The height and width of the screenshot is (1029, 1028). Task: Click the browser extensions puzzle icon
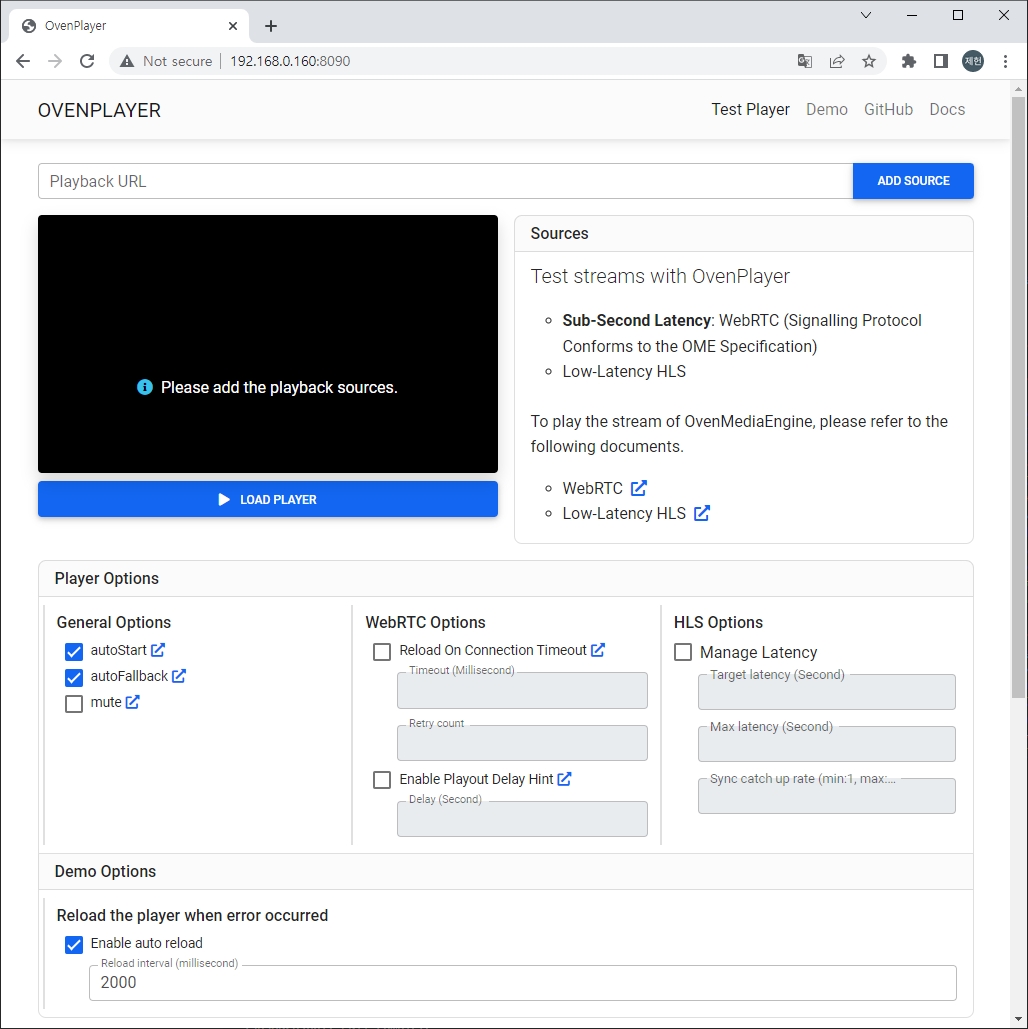pyautogui.click(x=908, y=61)
